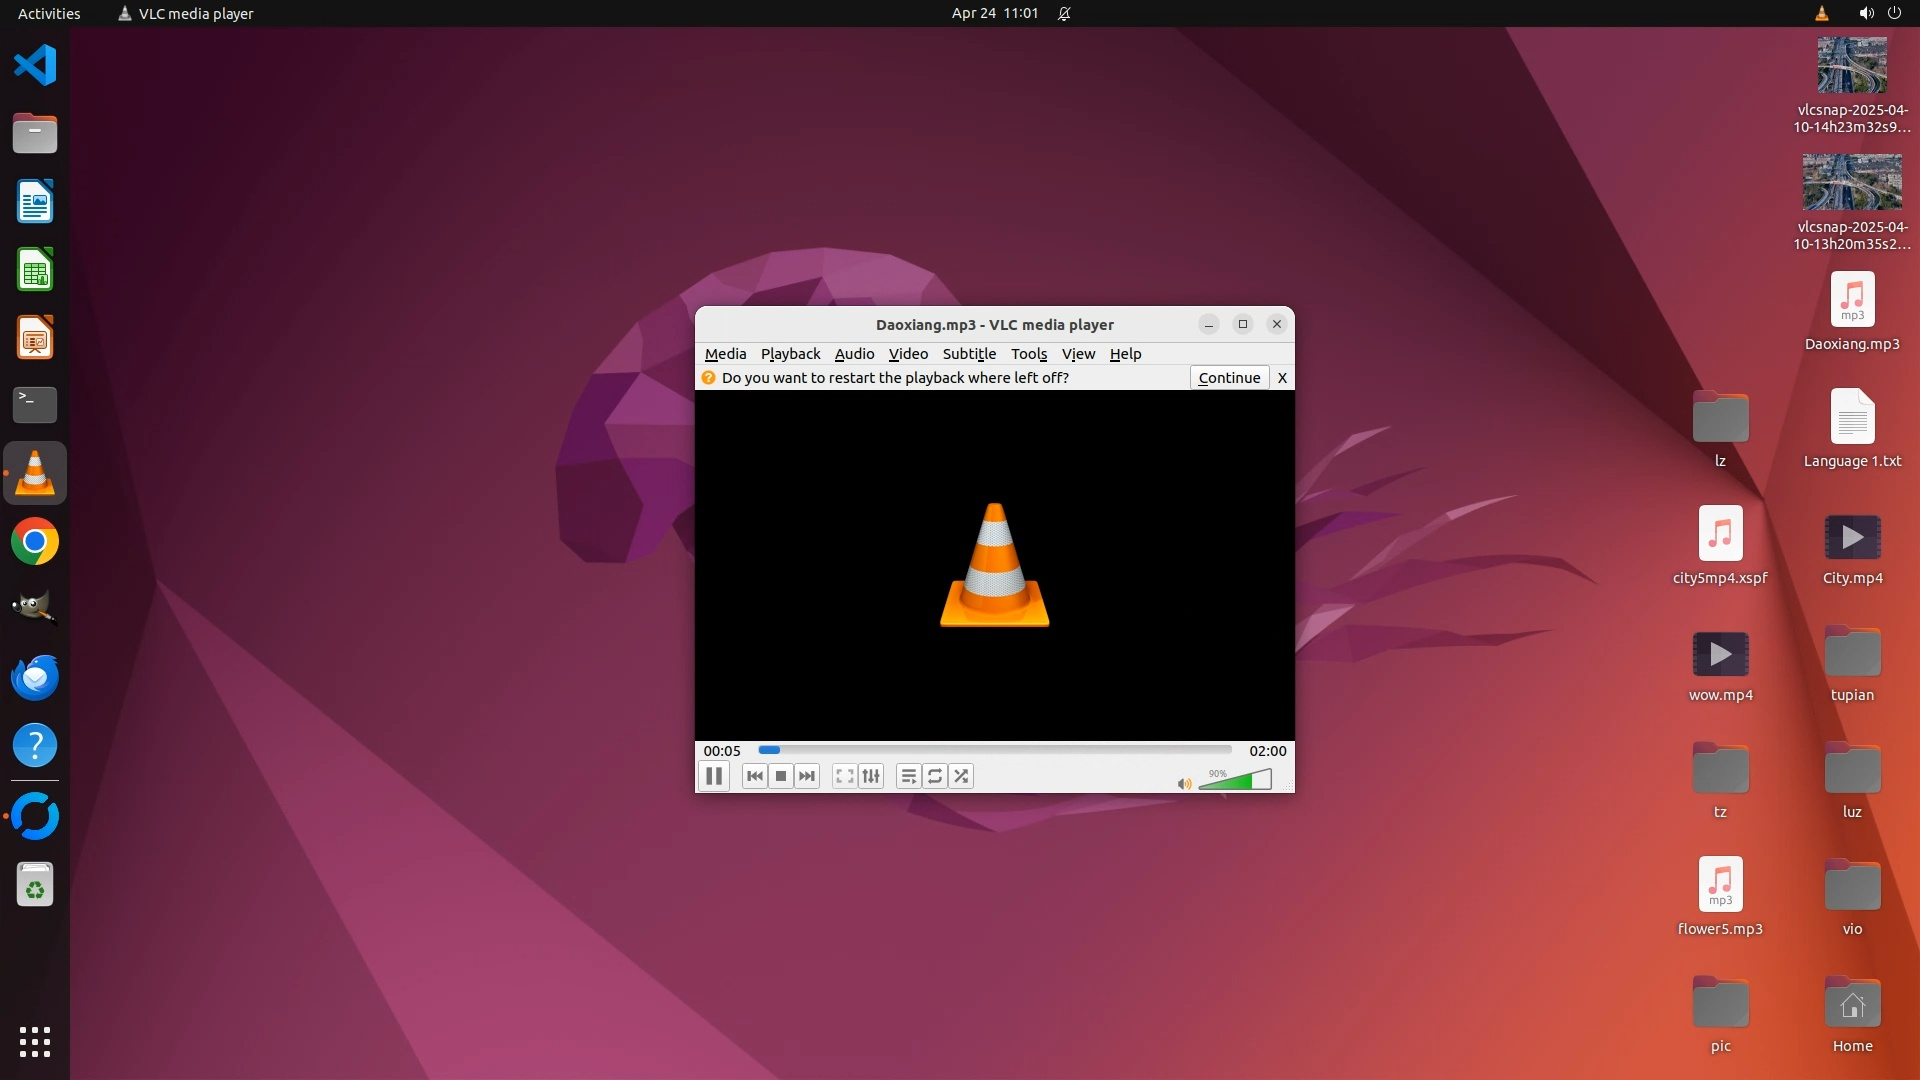Open the Media menu
Image resolution: width=1920 pixels, height=1080 pixels.
[x=725, y=354]
